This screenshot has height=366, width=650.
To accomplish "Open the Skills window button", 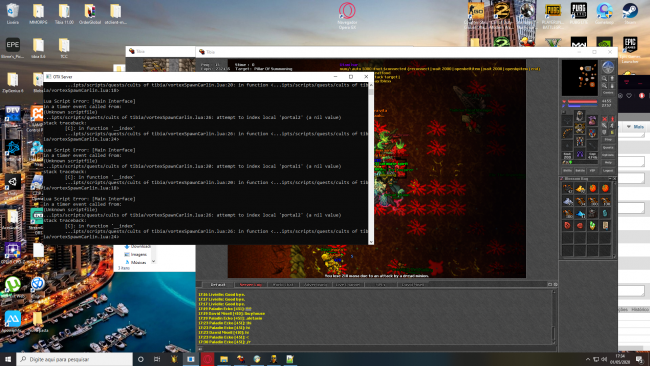I will pyautogui.click(x=568, y=170).
